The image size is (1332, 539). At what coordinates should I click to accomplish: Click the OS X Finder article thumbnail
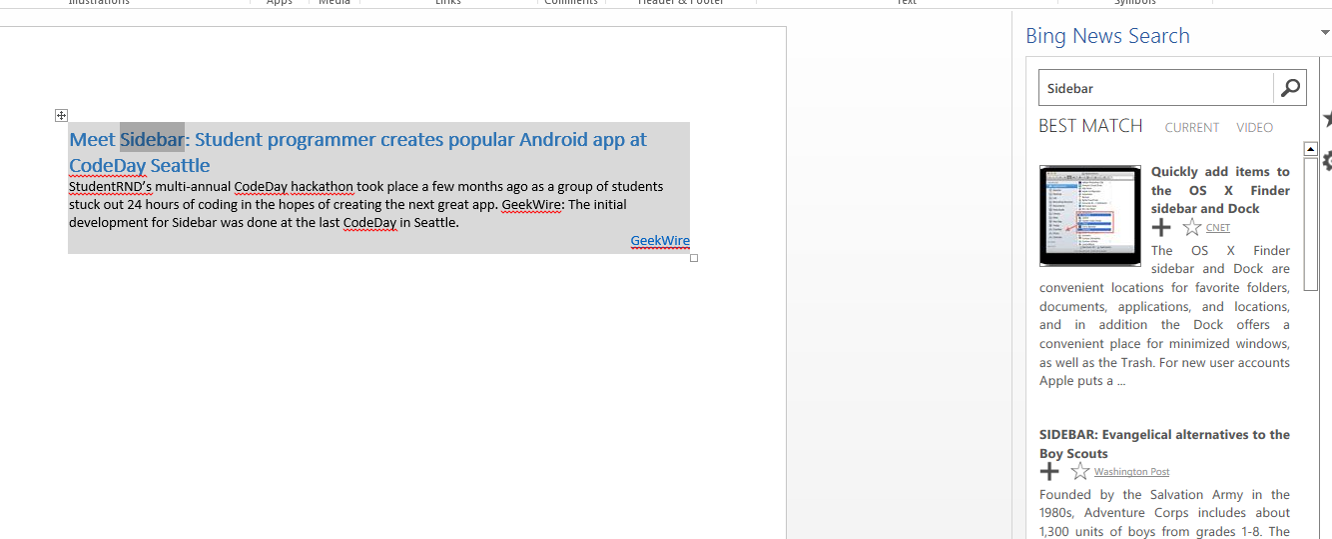point(1090,216)
